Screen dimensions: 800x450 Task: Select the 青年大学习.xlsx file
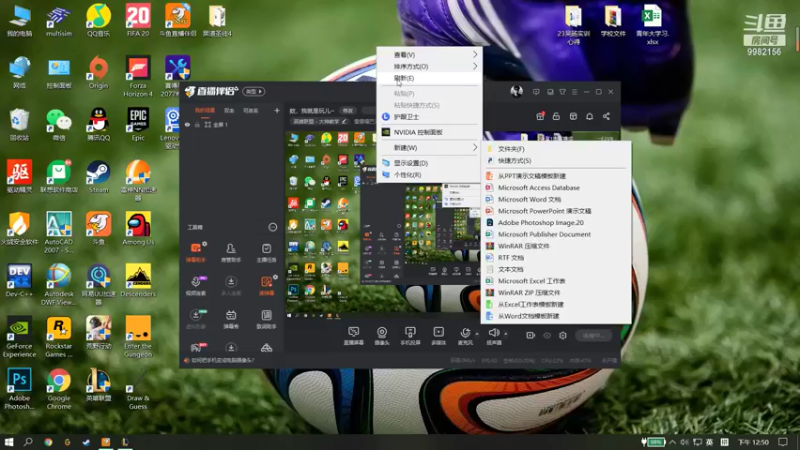pyautogui.click(x=652, y=23)
